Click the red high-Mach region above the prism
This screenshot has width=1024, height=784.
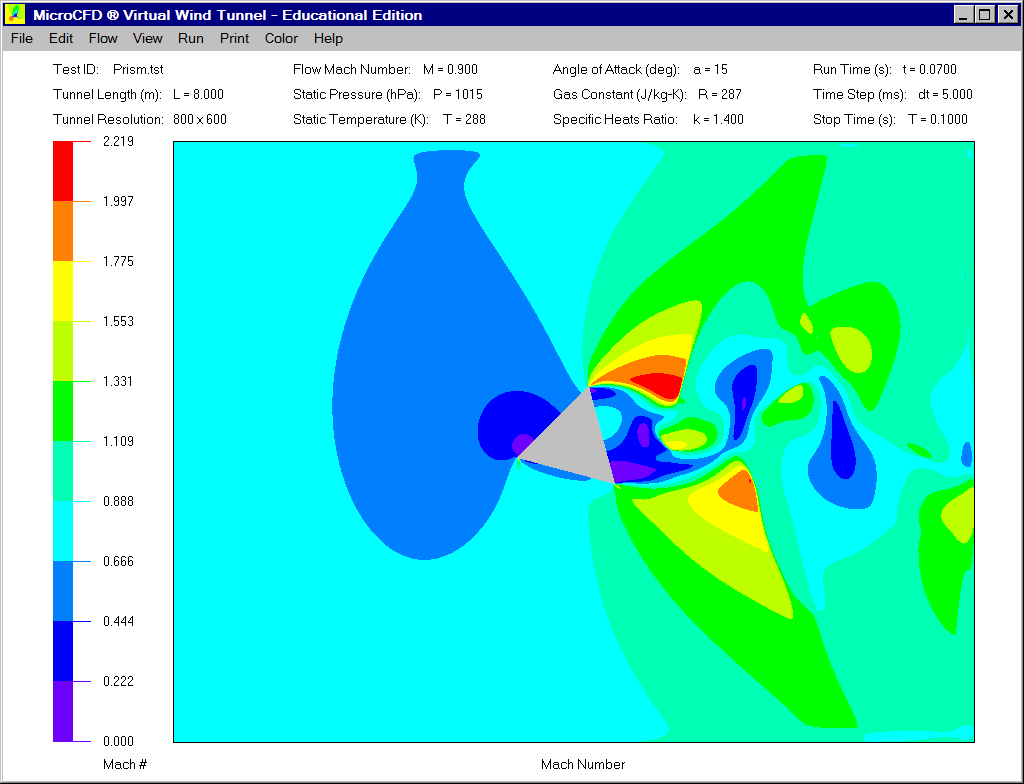pos(660,384)
